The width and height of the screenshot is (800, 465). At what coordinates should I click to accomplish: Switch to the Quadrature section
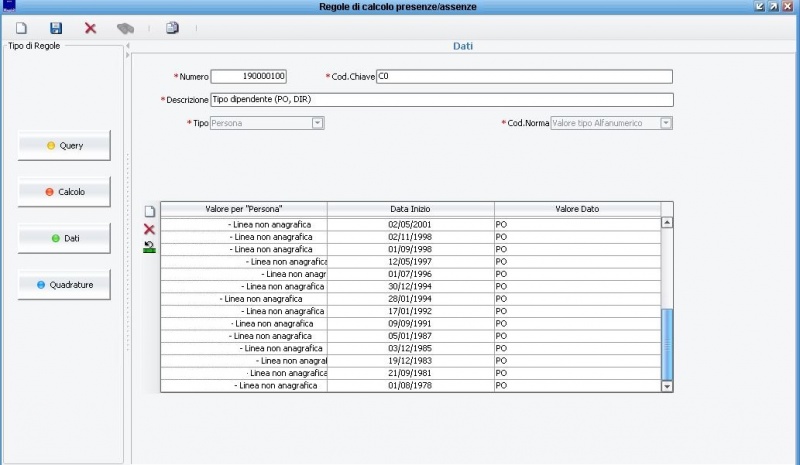(64, 285)
